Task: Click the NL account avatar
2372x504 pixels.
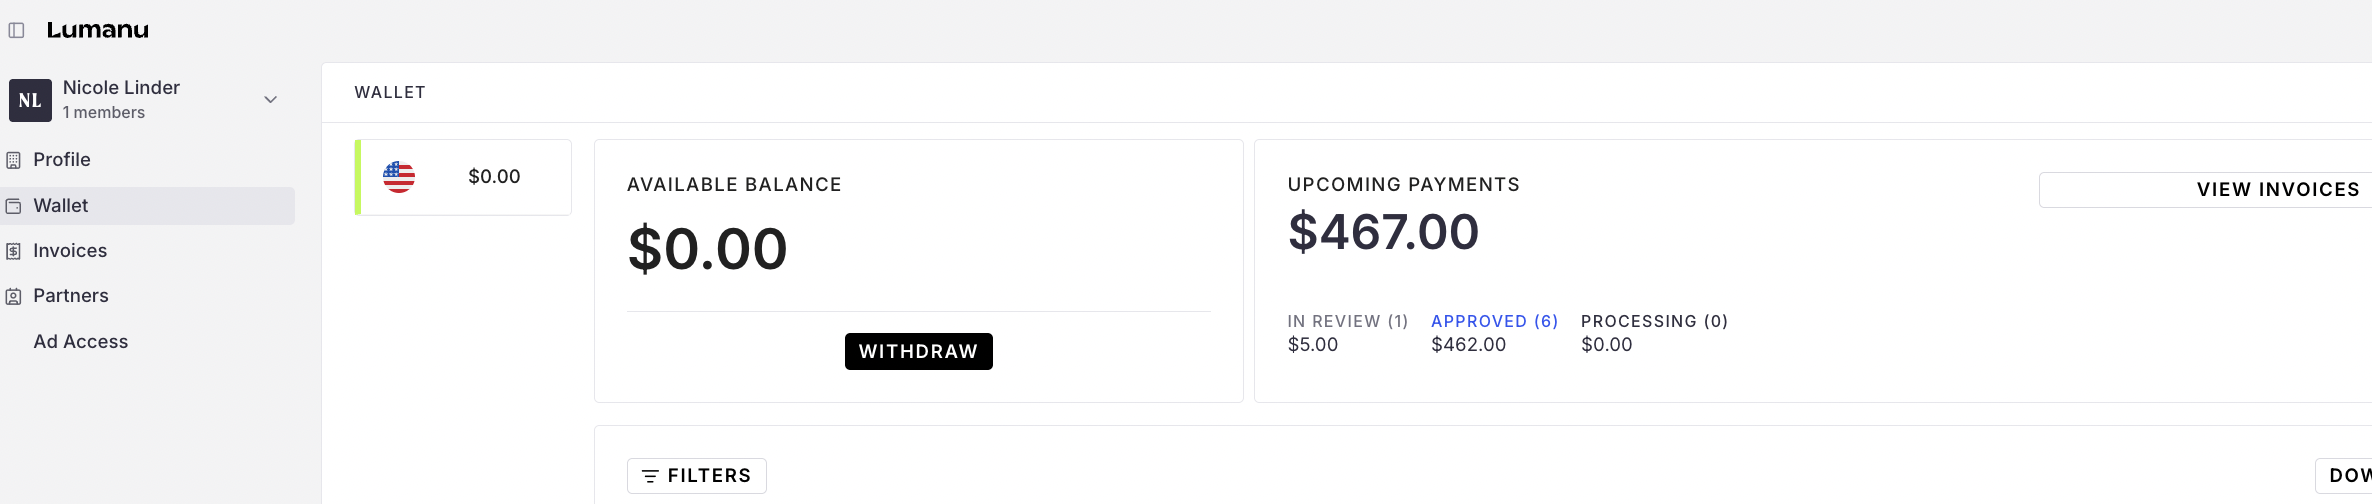Action: click(30, 100)
